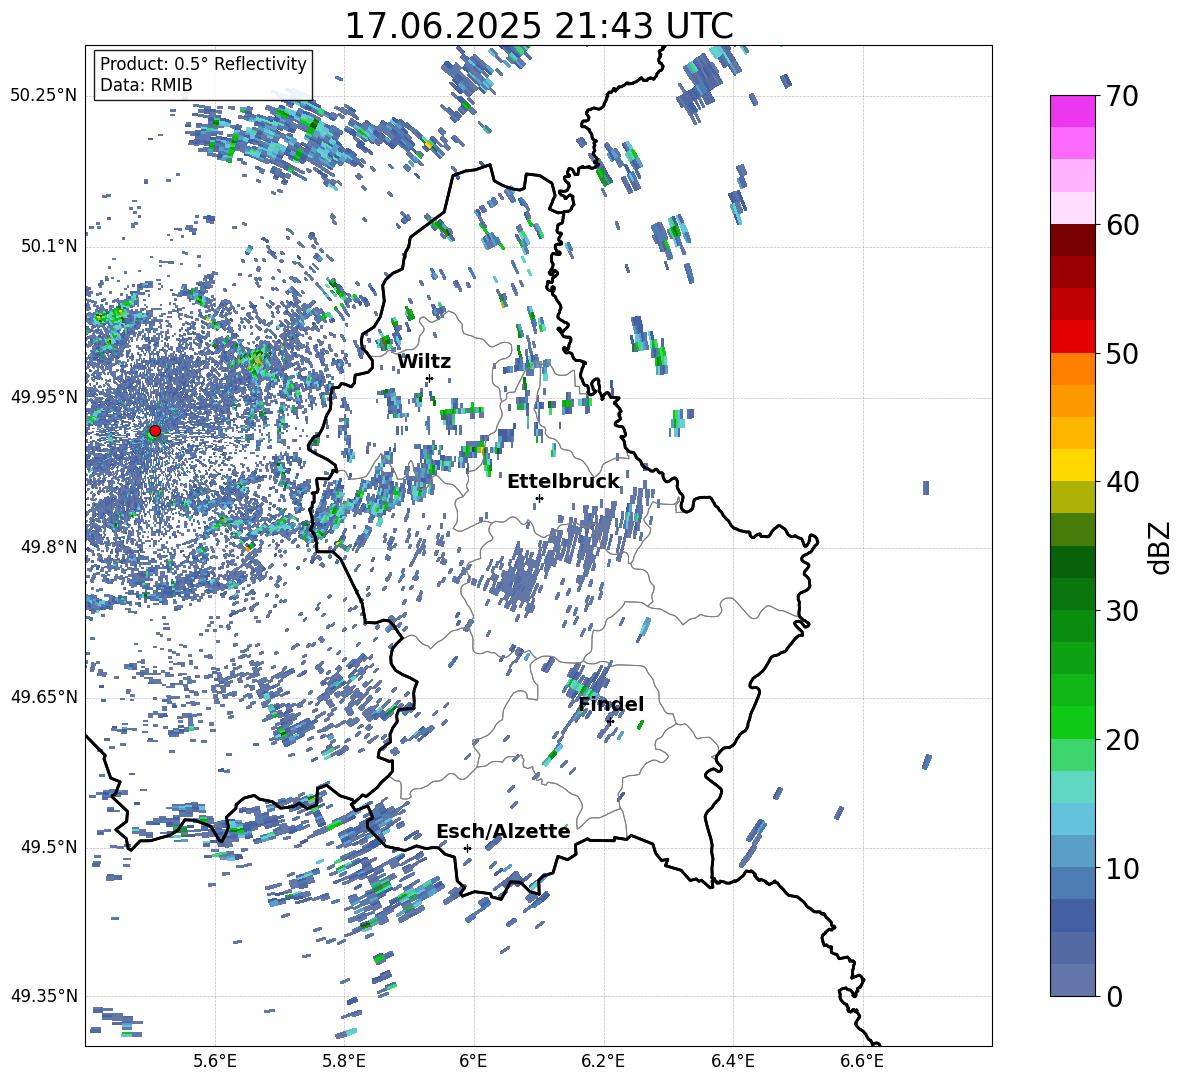Click the Esch/Alzette city label
Viewport: 1184px width, 1081px height.
point(503,831)
